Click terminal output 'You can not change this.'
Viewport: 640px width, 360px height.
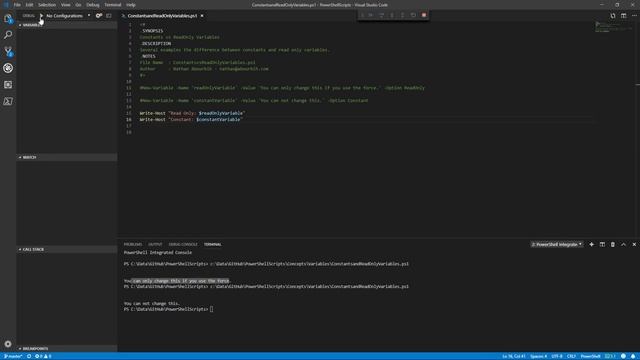click(x=151, y=304)
